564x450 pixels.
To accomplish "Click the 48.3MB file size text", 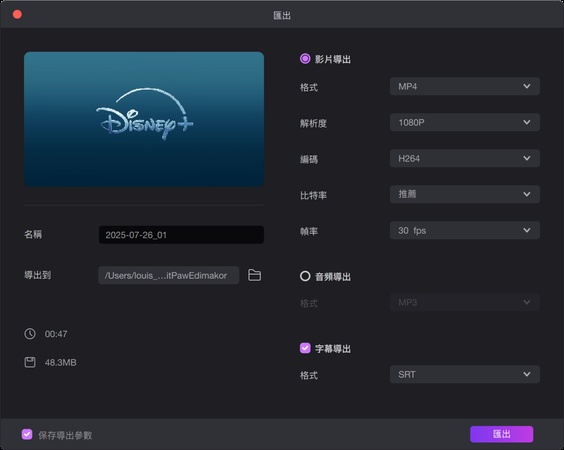I will [x=61, y=362].
